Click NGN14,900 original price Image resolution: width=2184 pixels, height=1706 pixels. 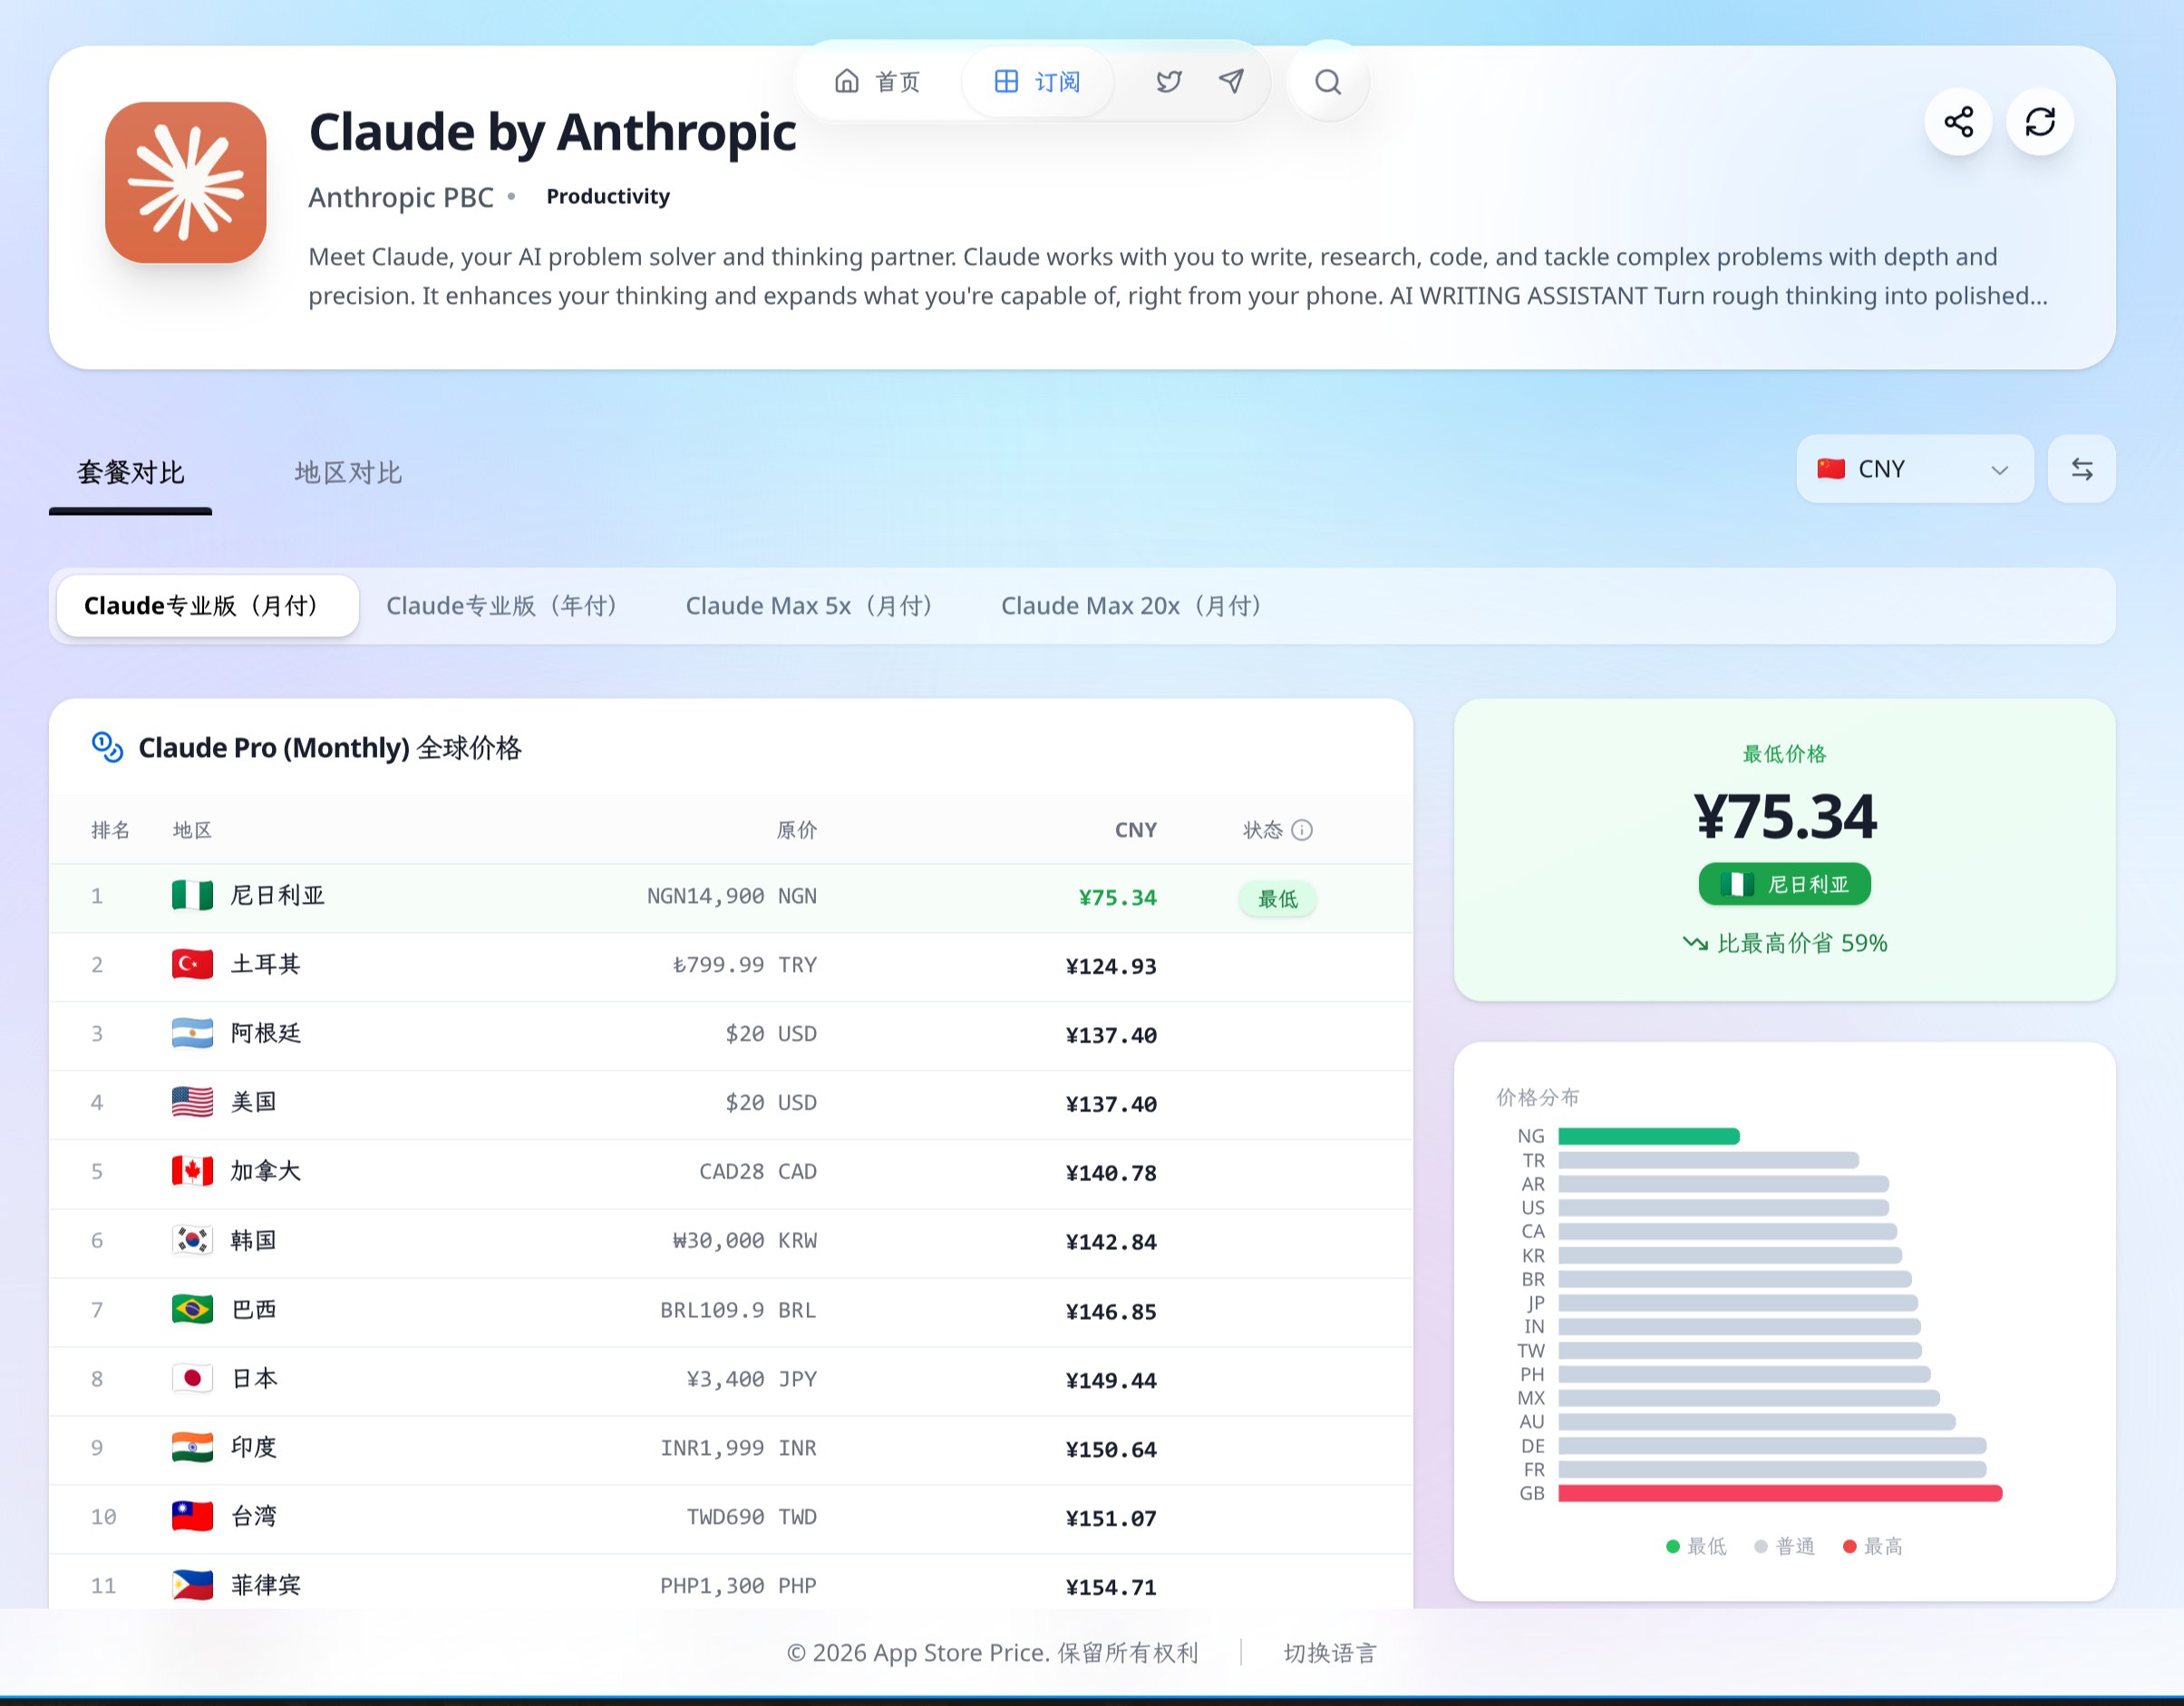[x=732, y=896]
